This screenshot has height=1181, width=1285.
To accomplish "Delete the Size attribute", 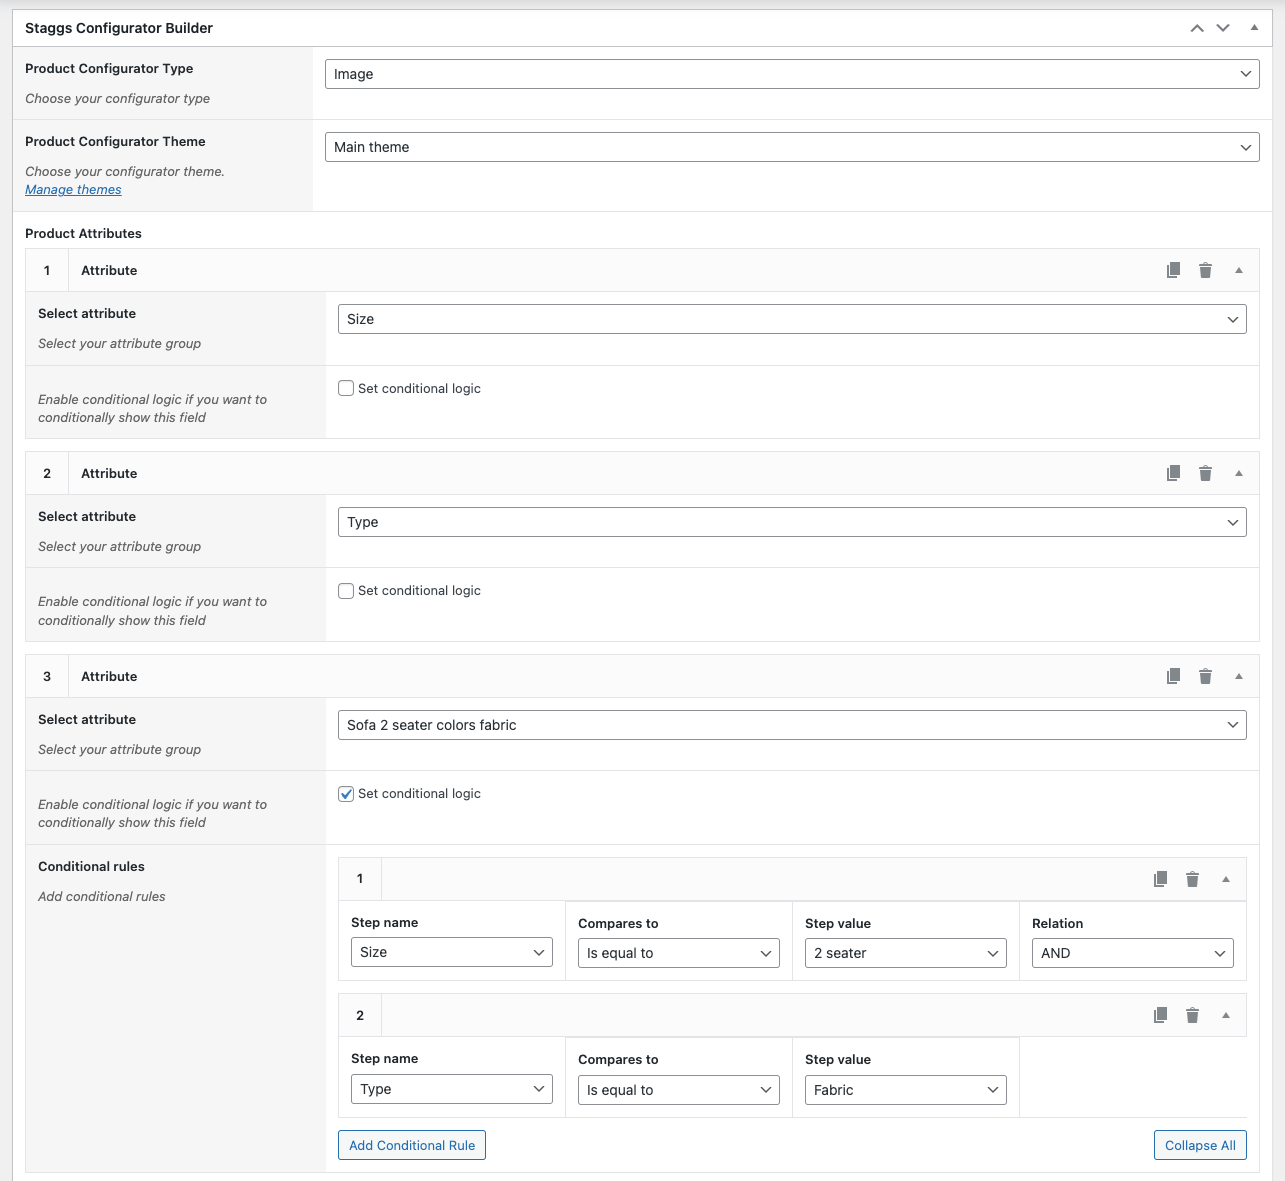I will (x=1205, y=270).
